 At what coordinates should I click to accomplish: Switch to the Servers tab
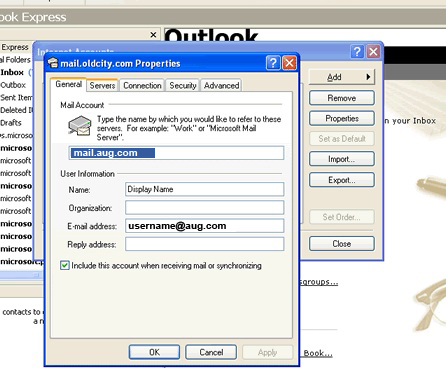[102, 86]
